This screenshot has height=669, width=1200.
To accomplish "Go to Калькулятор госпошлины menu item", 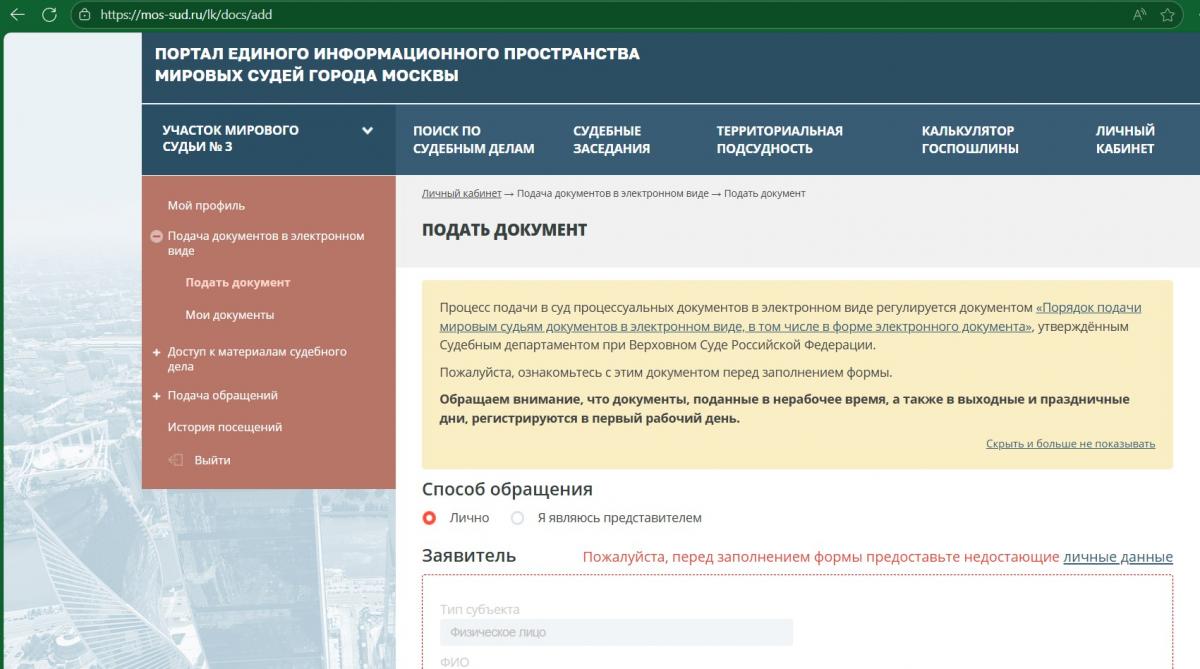I will (x=969, y=140).
